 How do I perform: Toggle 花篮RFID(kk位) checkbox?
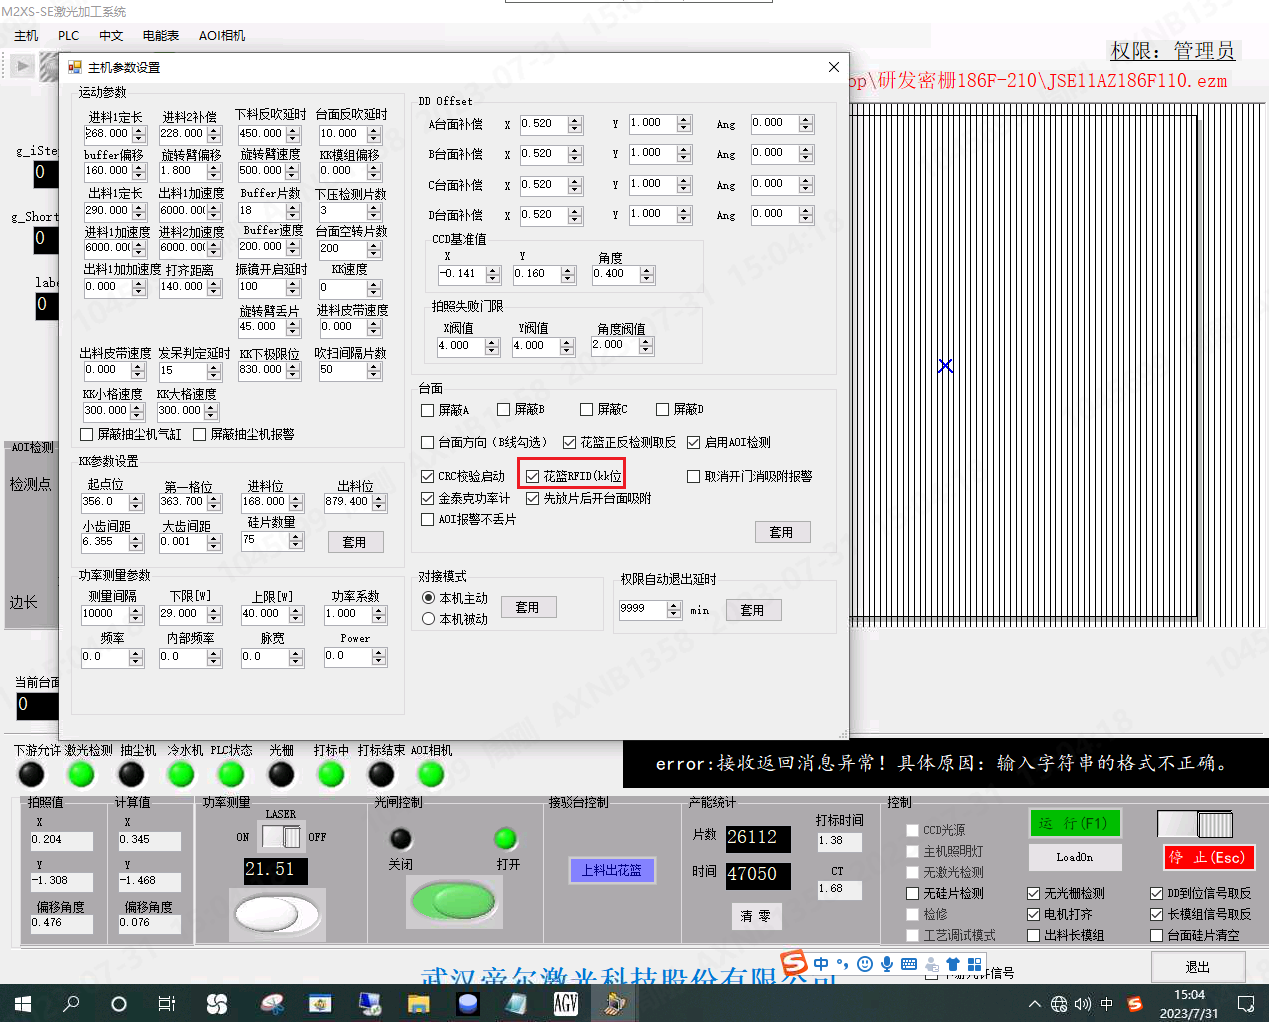[x=533, y=476]
